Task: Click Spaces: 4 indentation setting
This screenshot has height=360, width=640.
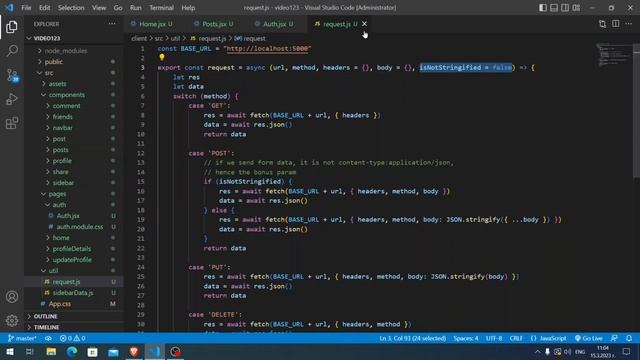Action: point(466,338)
